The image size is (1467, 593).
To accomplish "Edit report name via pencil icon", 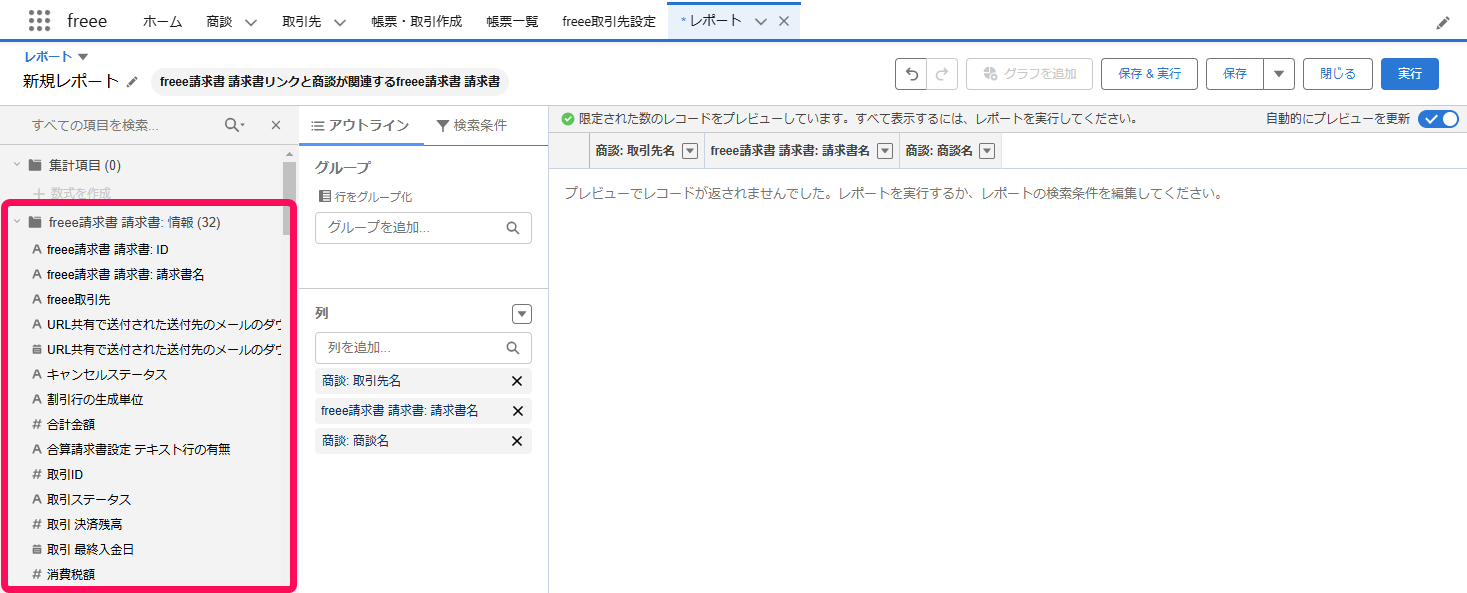I will 132,81.
